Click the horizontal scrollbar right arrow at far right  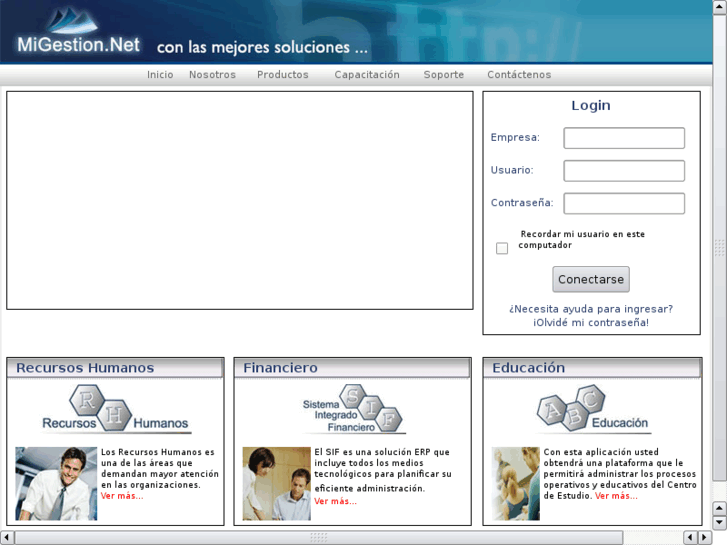pos(705,538)
